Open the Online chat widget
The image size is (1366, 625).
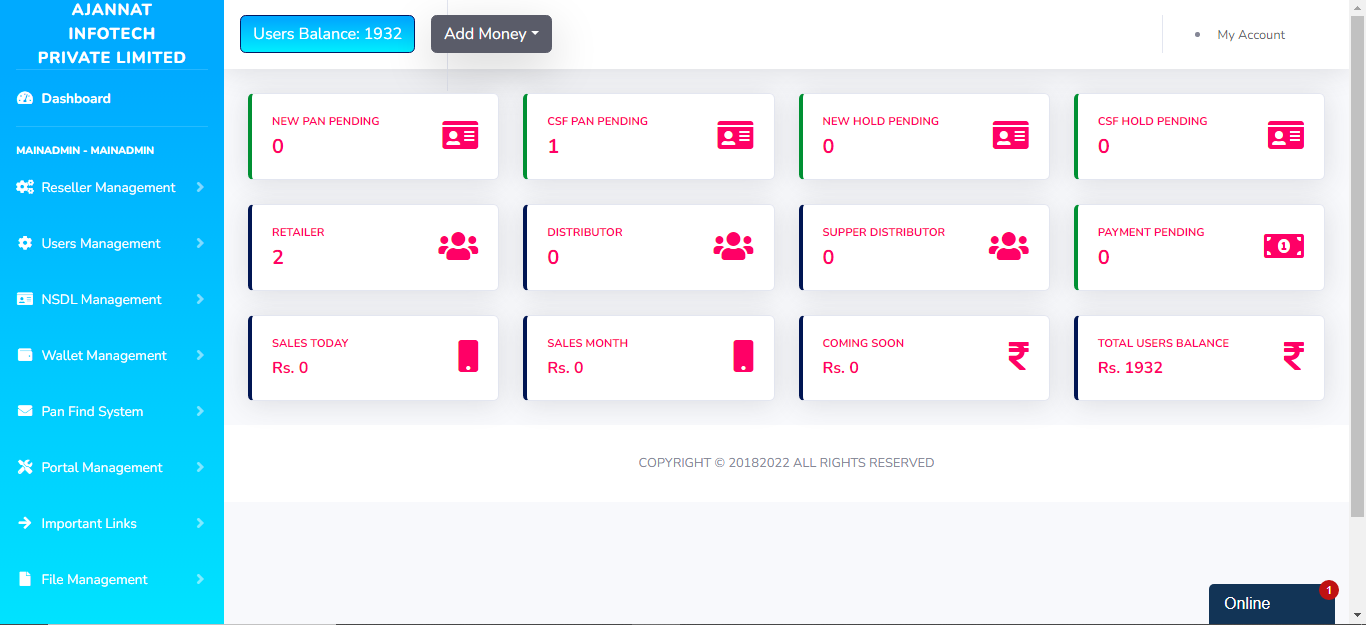(x=1271, y=603)
